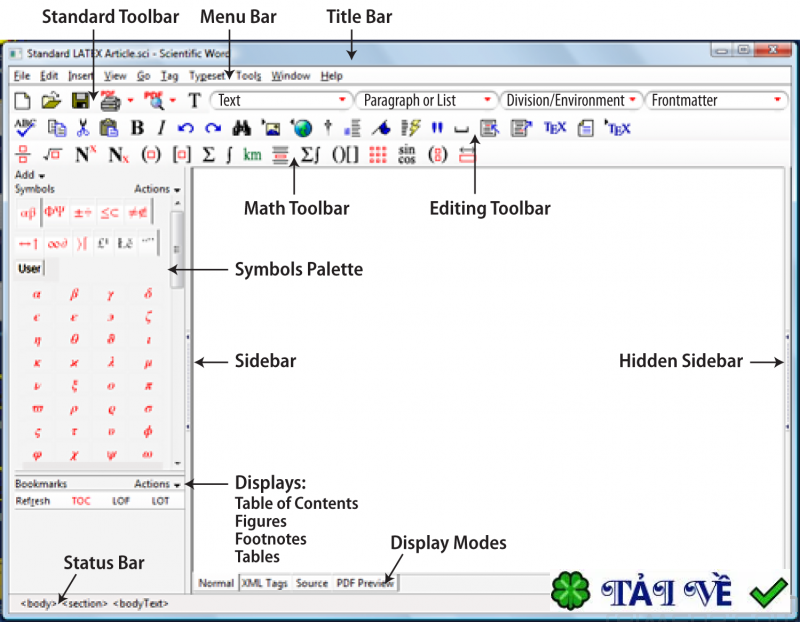Insert a summation sigma symbol
Viewport: 800px width, 622px height.
click(208, 154)
